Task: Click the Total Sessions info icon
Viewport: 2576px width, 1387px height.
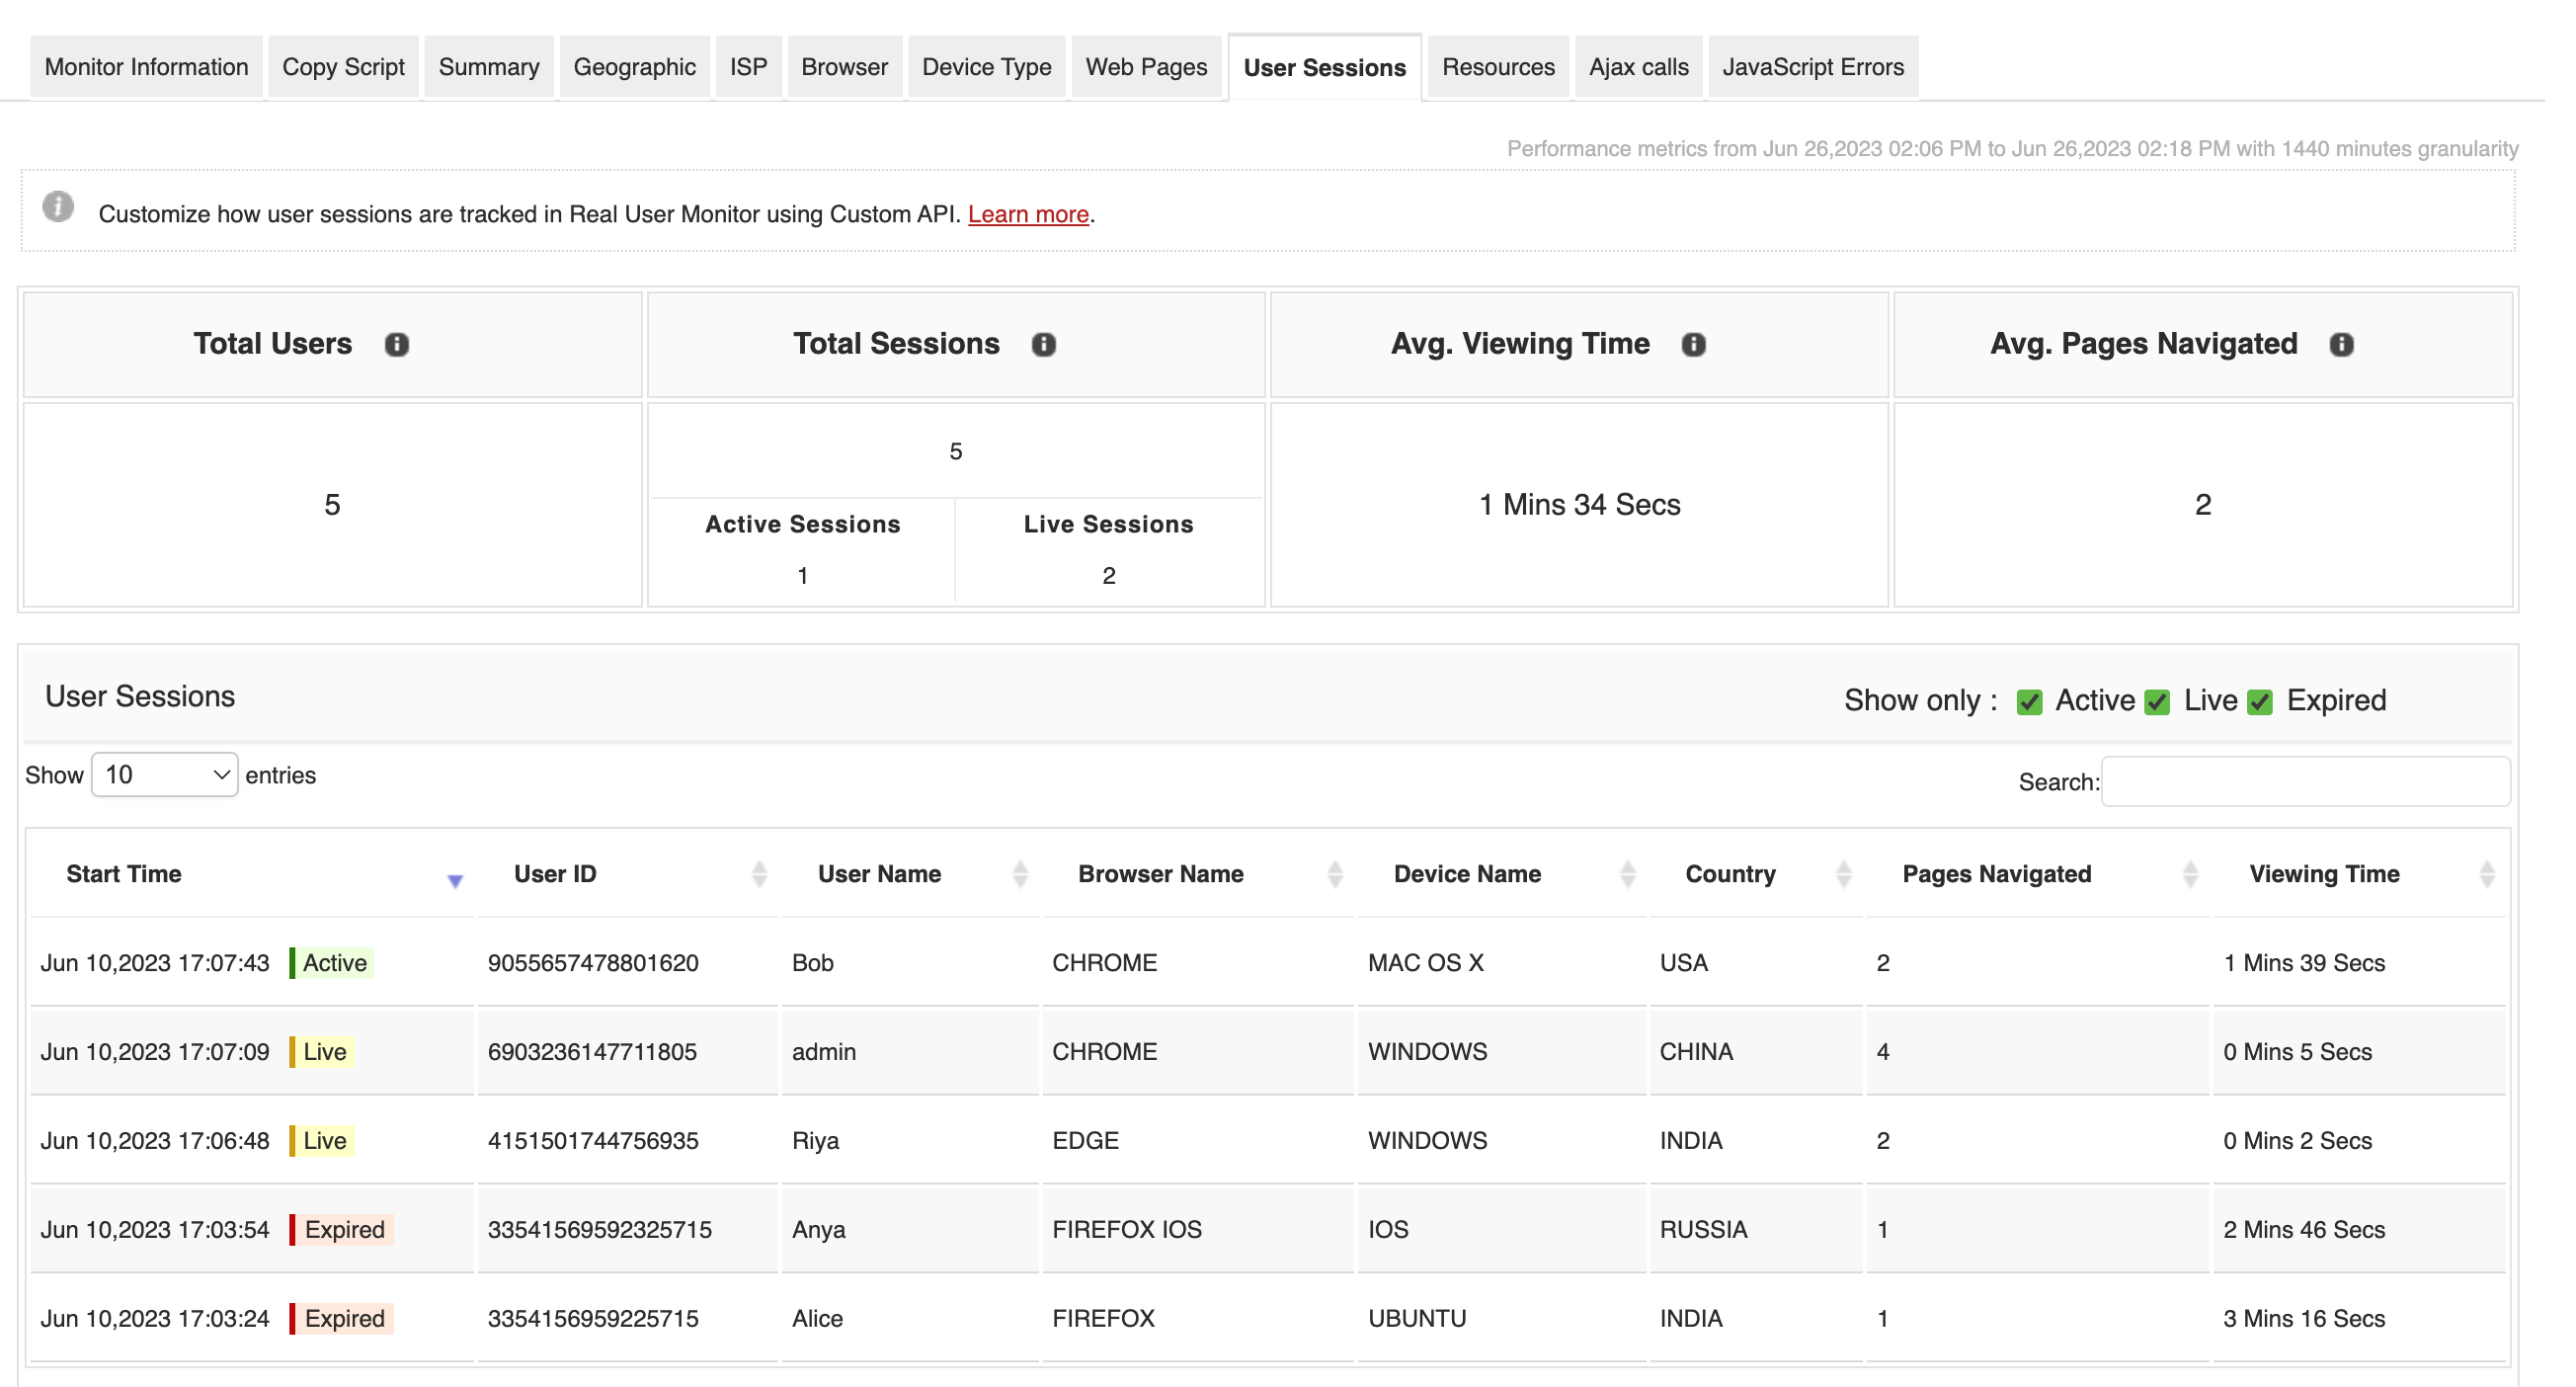Action: pos(1043,344)
